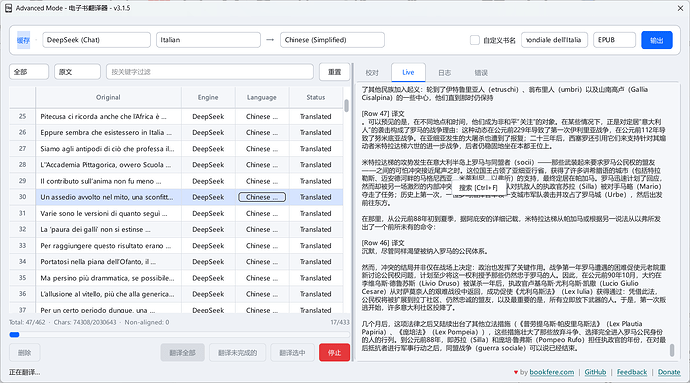
Task: Open the Italian source language dropdown
Action: click(208, 40)
